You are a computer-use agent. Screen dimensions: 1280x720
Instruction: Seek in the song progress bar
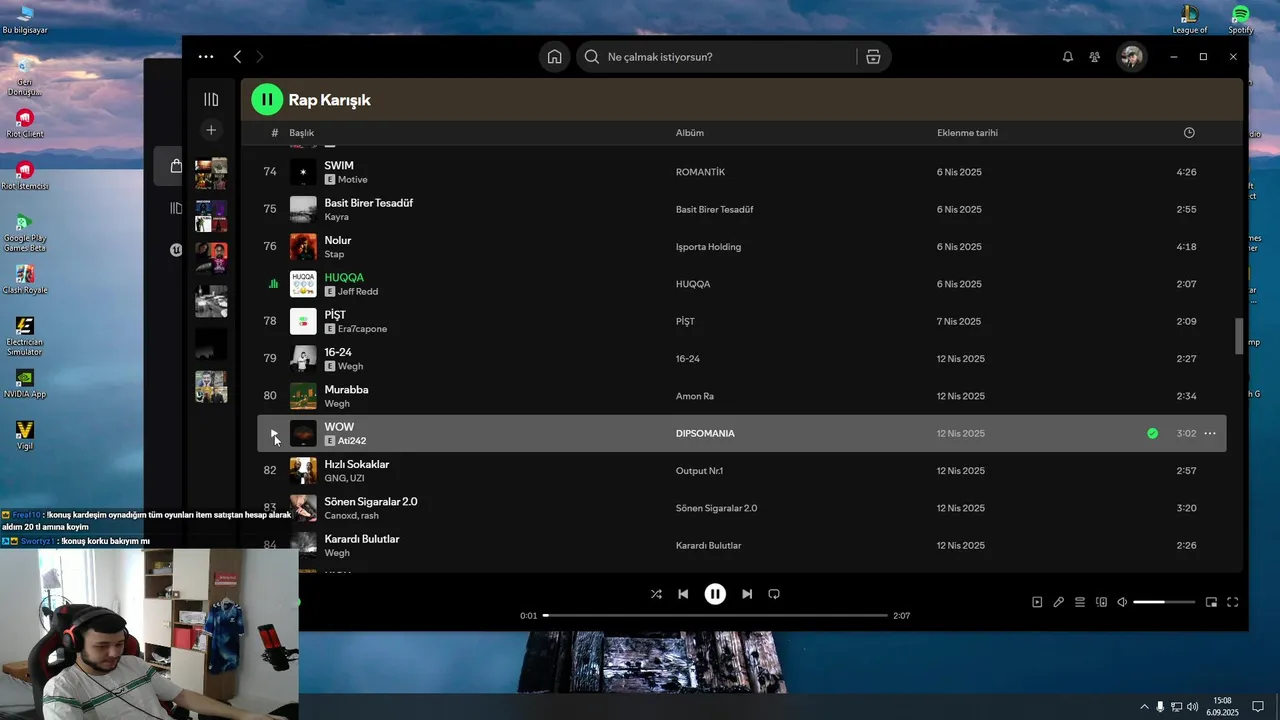715,616
